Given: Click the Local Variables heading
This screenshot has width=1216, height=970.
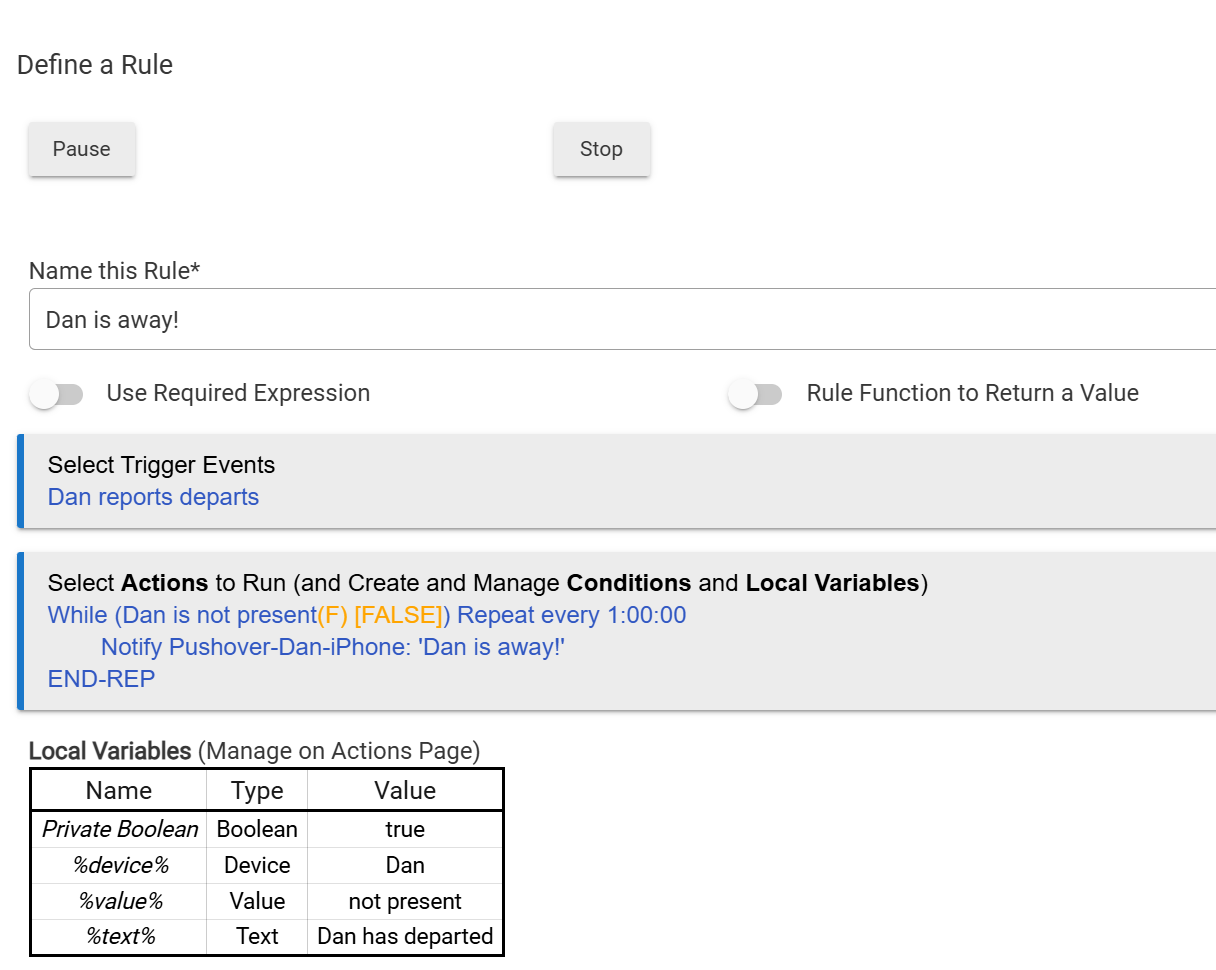Looking at the screenshot, I should tap(110, 751).
